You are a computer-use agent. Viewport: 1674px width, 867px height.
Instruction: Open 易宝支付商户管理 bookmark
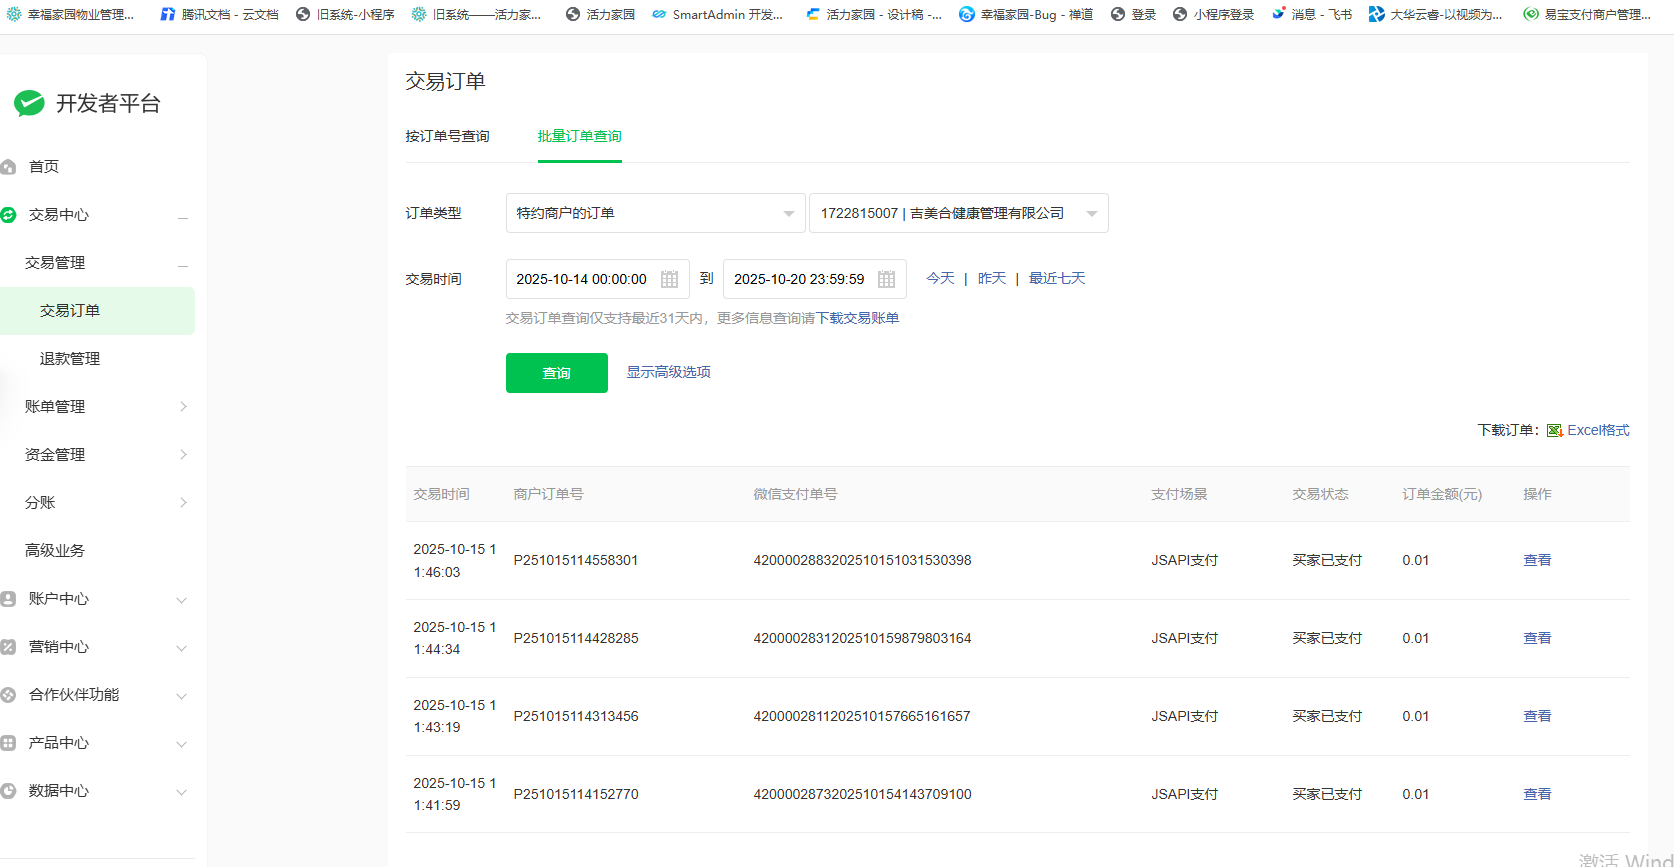pyautogui.click(x=1587, y=14)
